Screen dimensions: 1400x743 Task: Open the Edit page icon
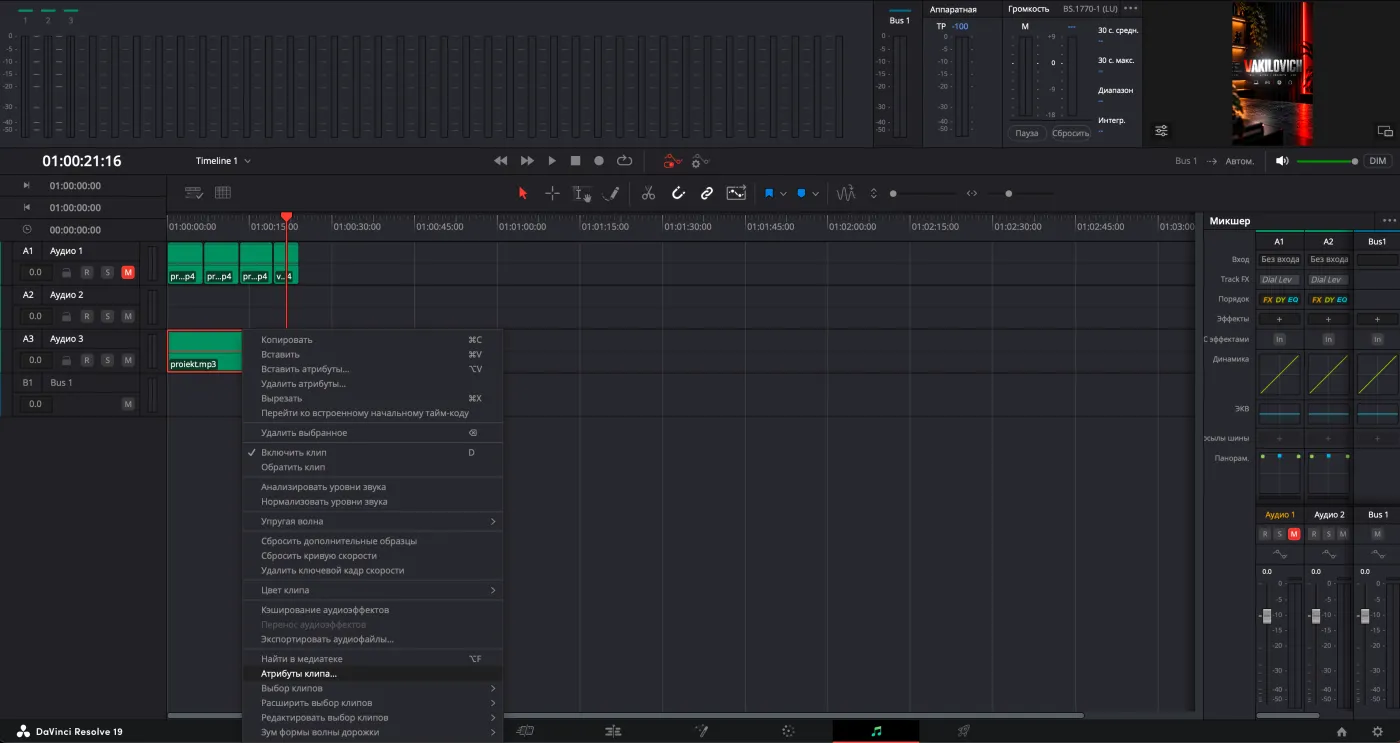tap(613, 731)
